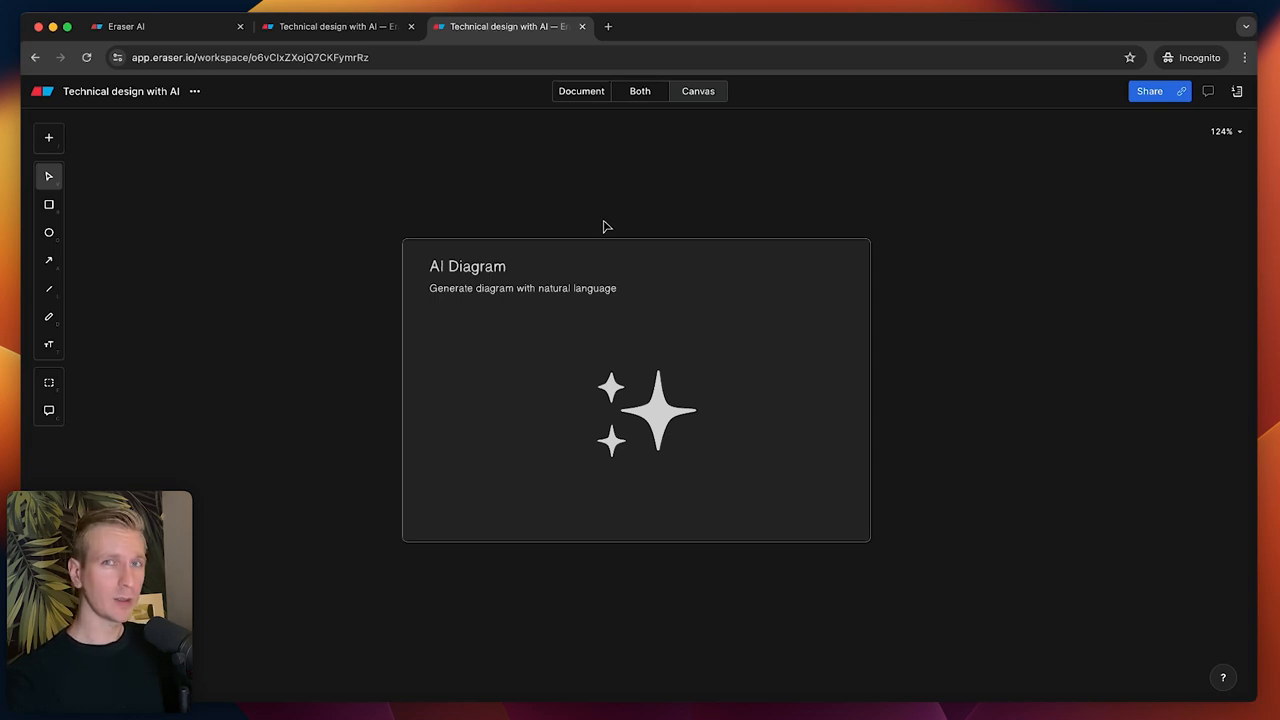Pick the Comment tool in left toolbar
This screenshot has height=720, width=1280.
point(49,411)
